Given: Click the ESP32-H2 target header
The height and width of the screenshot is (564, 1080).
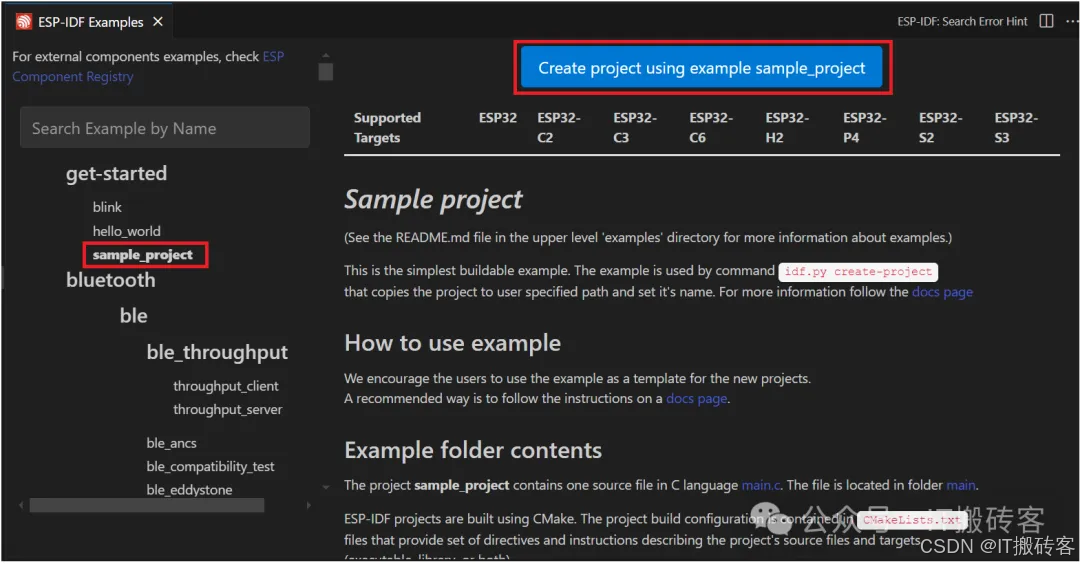Looking at the screenshot, I should 787,127.
